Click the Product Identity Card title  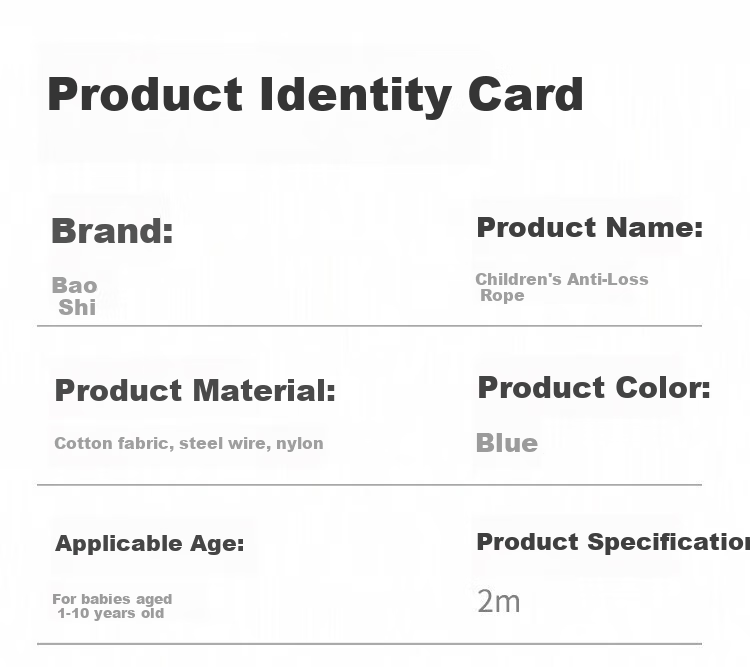point(315,96)
